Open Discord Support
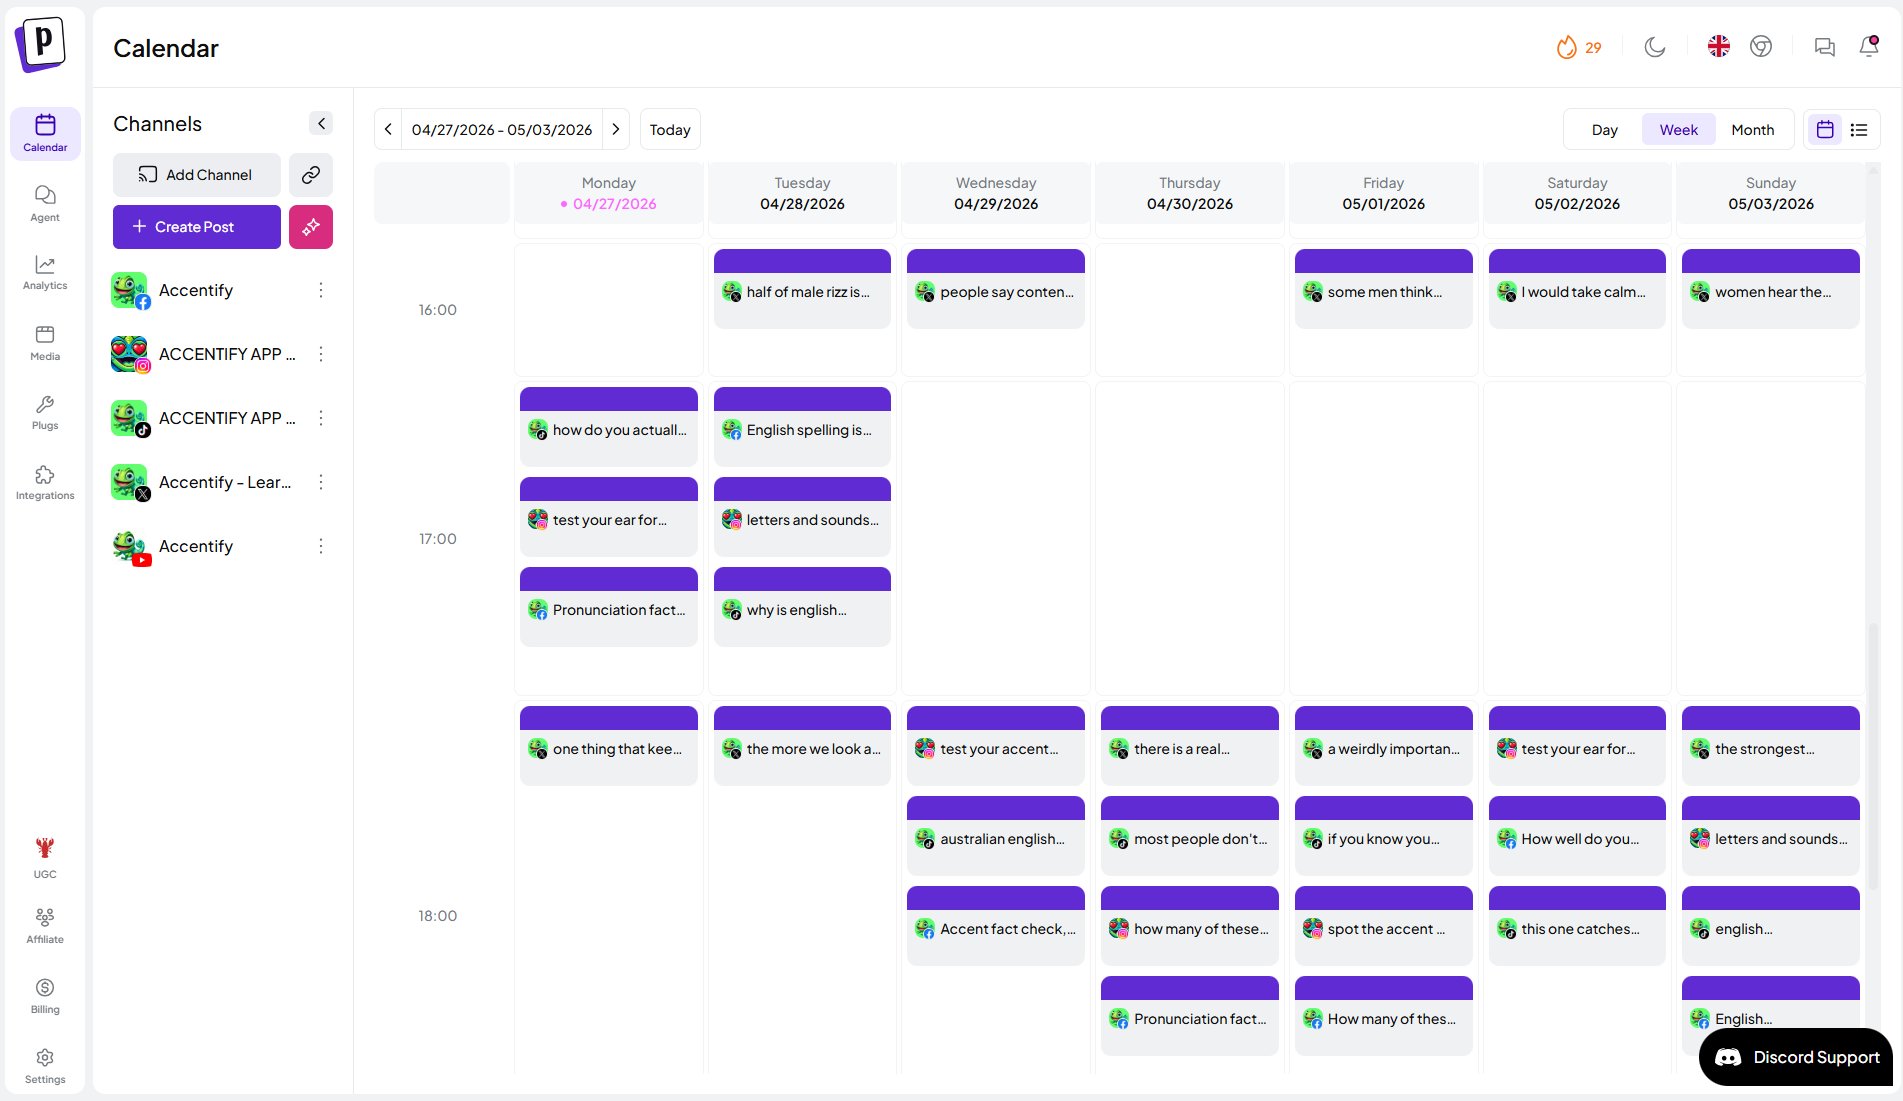The height and width of the screenshot is (1101, 1903). pyautogui.click(x=1796, y=1057)
